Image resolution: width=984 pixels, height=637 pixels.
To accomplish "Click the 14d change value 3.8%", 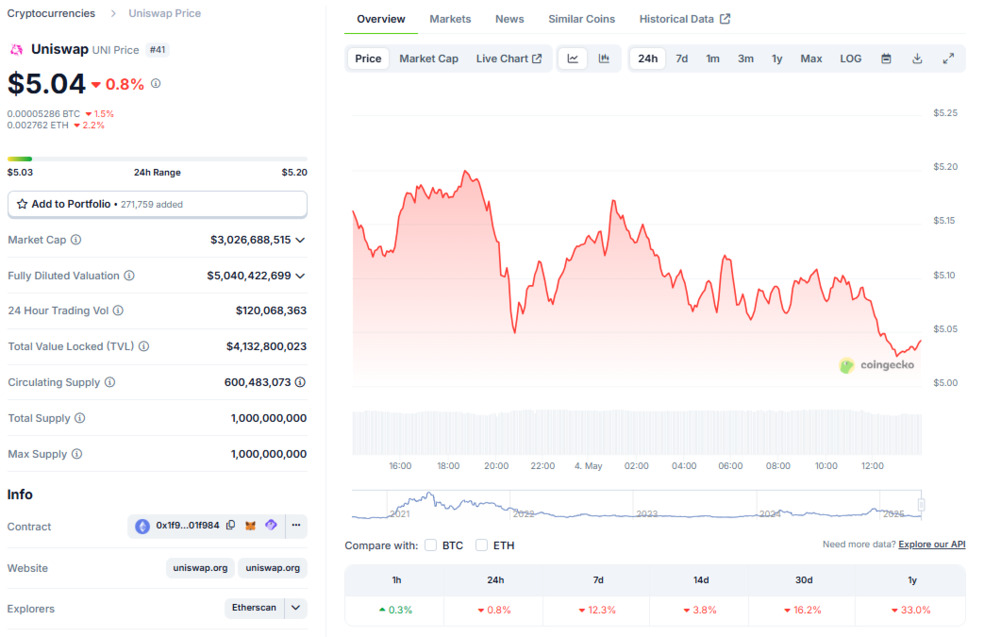I will [700, 610].
